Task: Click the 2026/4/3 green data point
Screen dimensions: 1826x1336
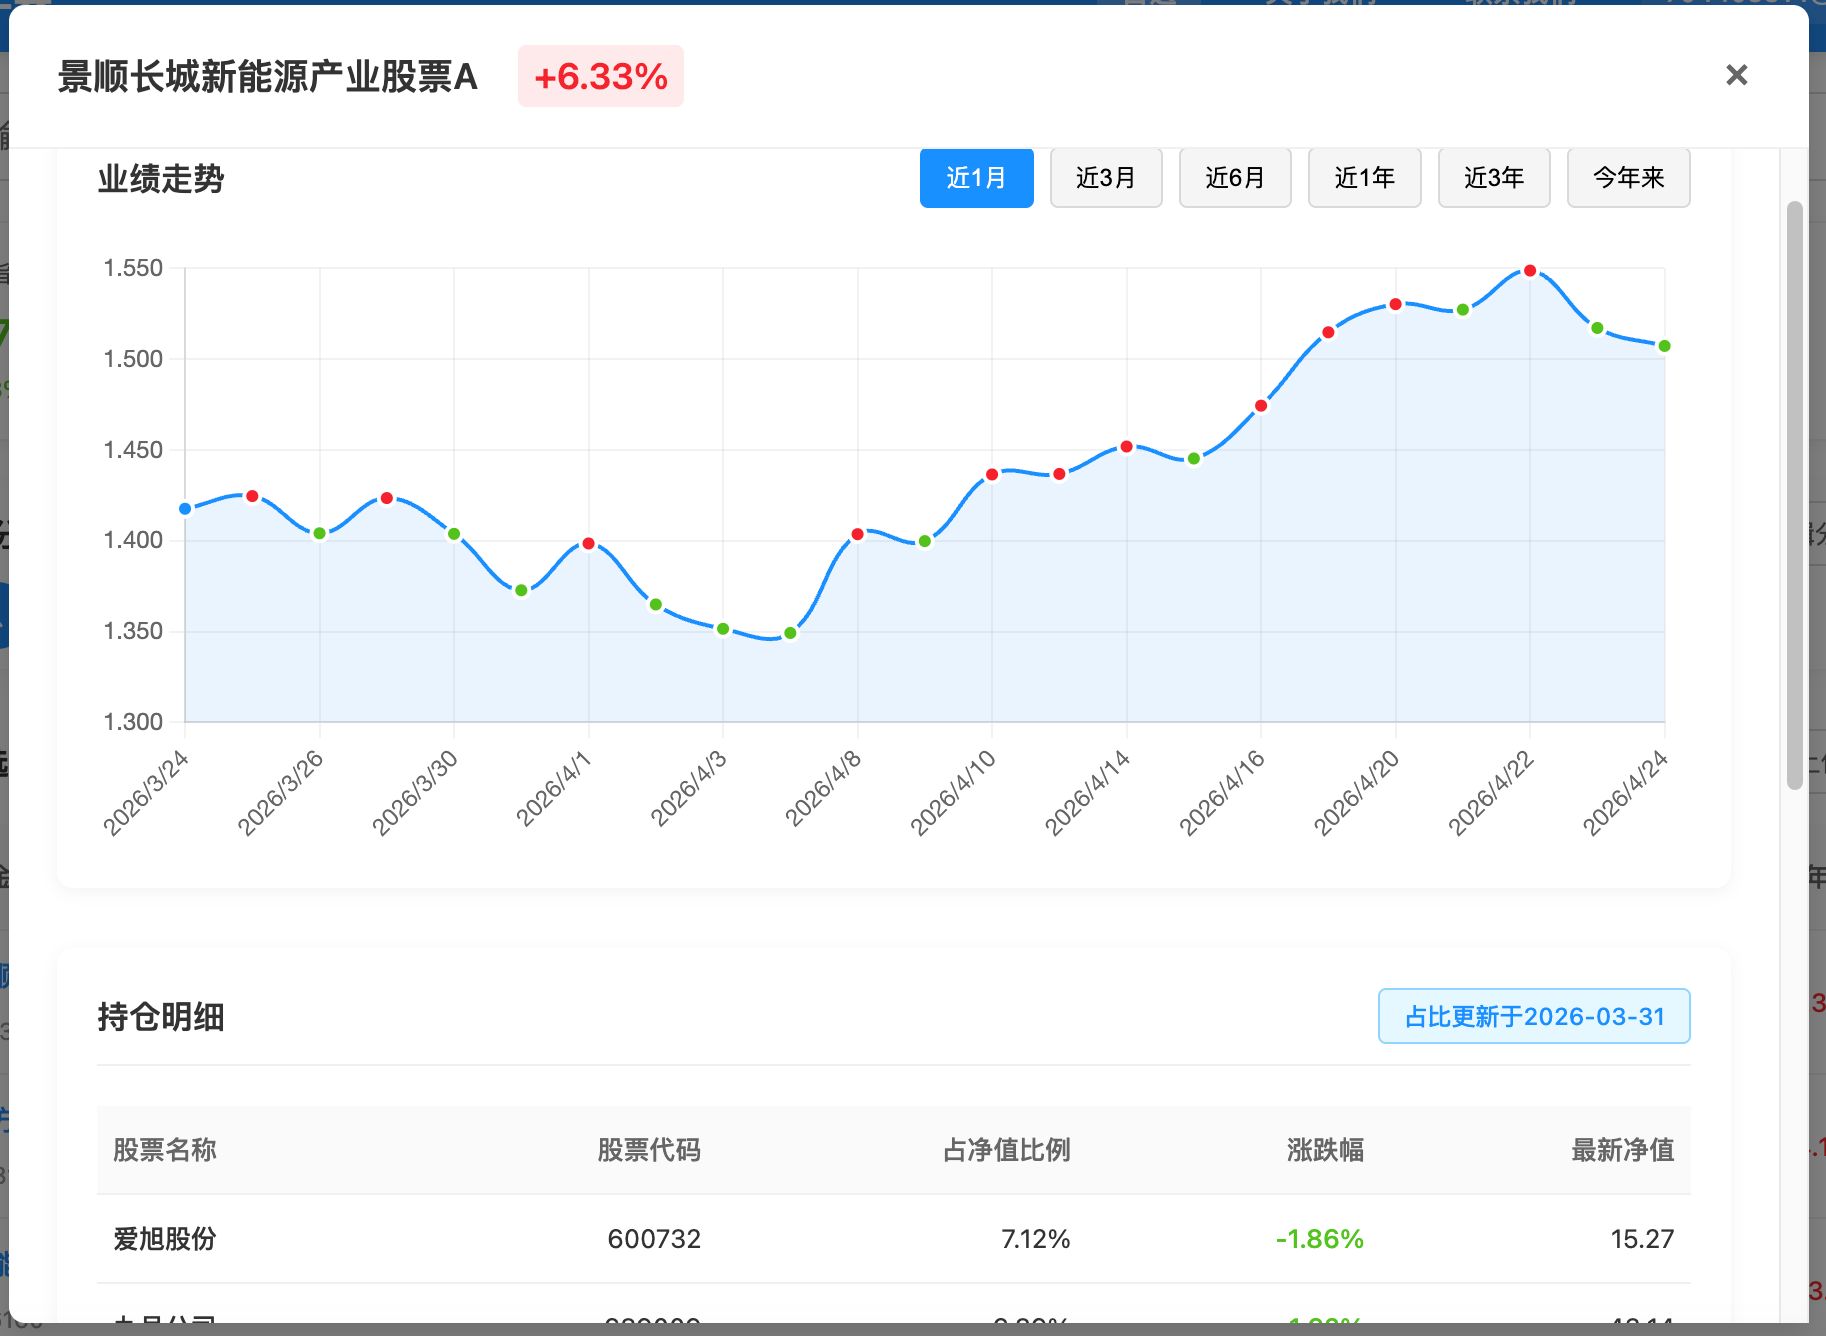Action: pyautogui.click(x=723, y=629)
